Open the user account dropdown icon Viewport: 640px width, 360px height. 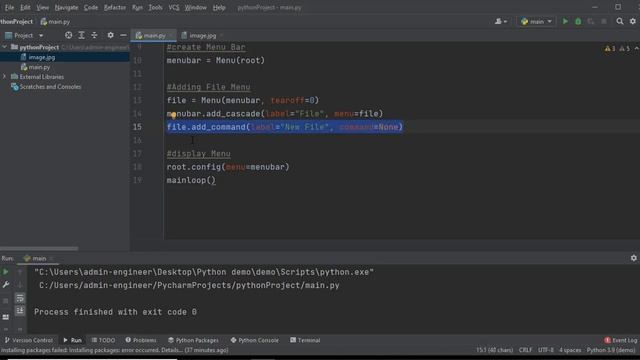(501, 21)
